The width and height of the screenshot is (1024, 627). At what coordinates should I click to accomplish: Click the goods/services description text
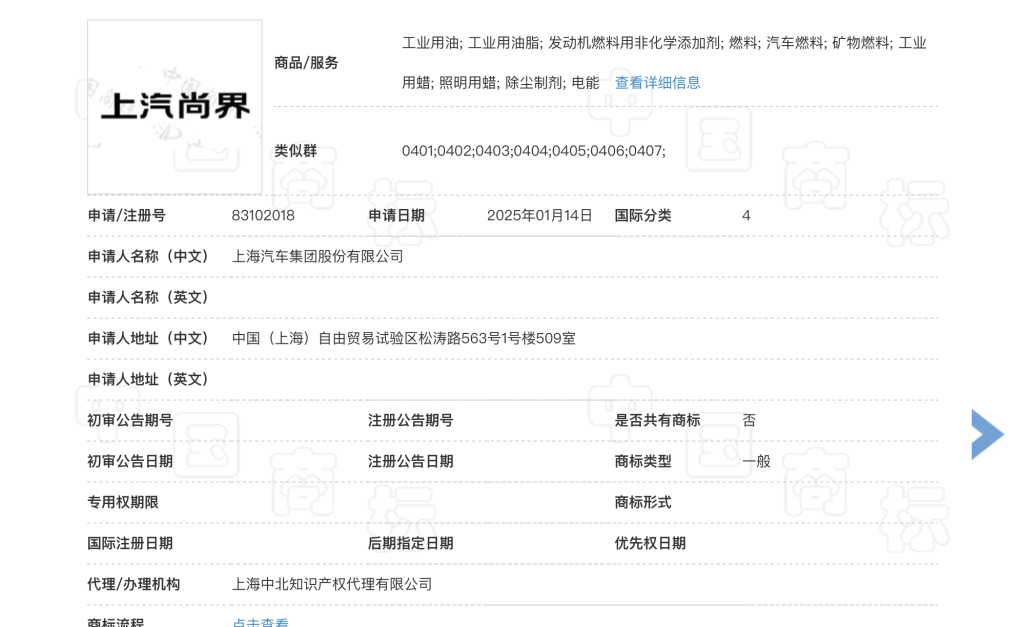pyautogui.click(x=663, y=43)
